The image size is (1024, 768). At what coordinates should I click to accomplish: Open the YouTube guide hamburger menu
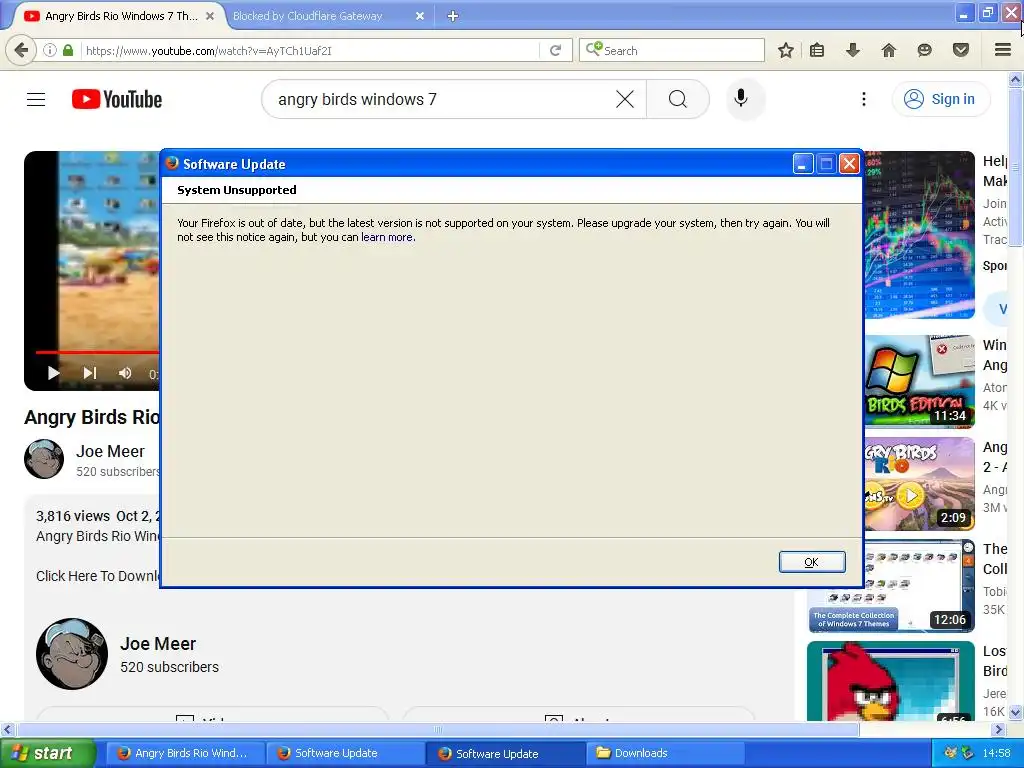tap(36, 99)
